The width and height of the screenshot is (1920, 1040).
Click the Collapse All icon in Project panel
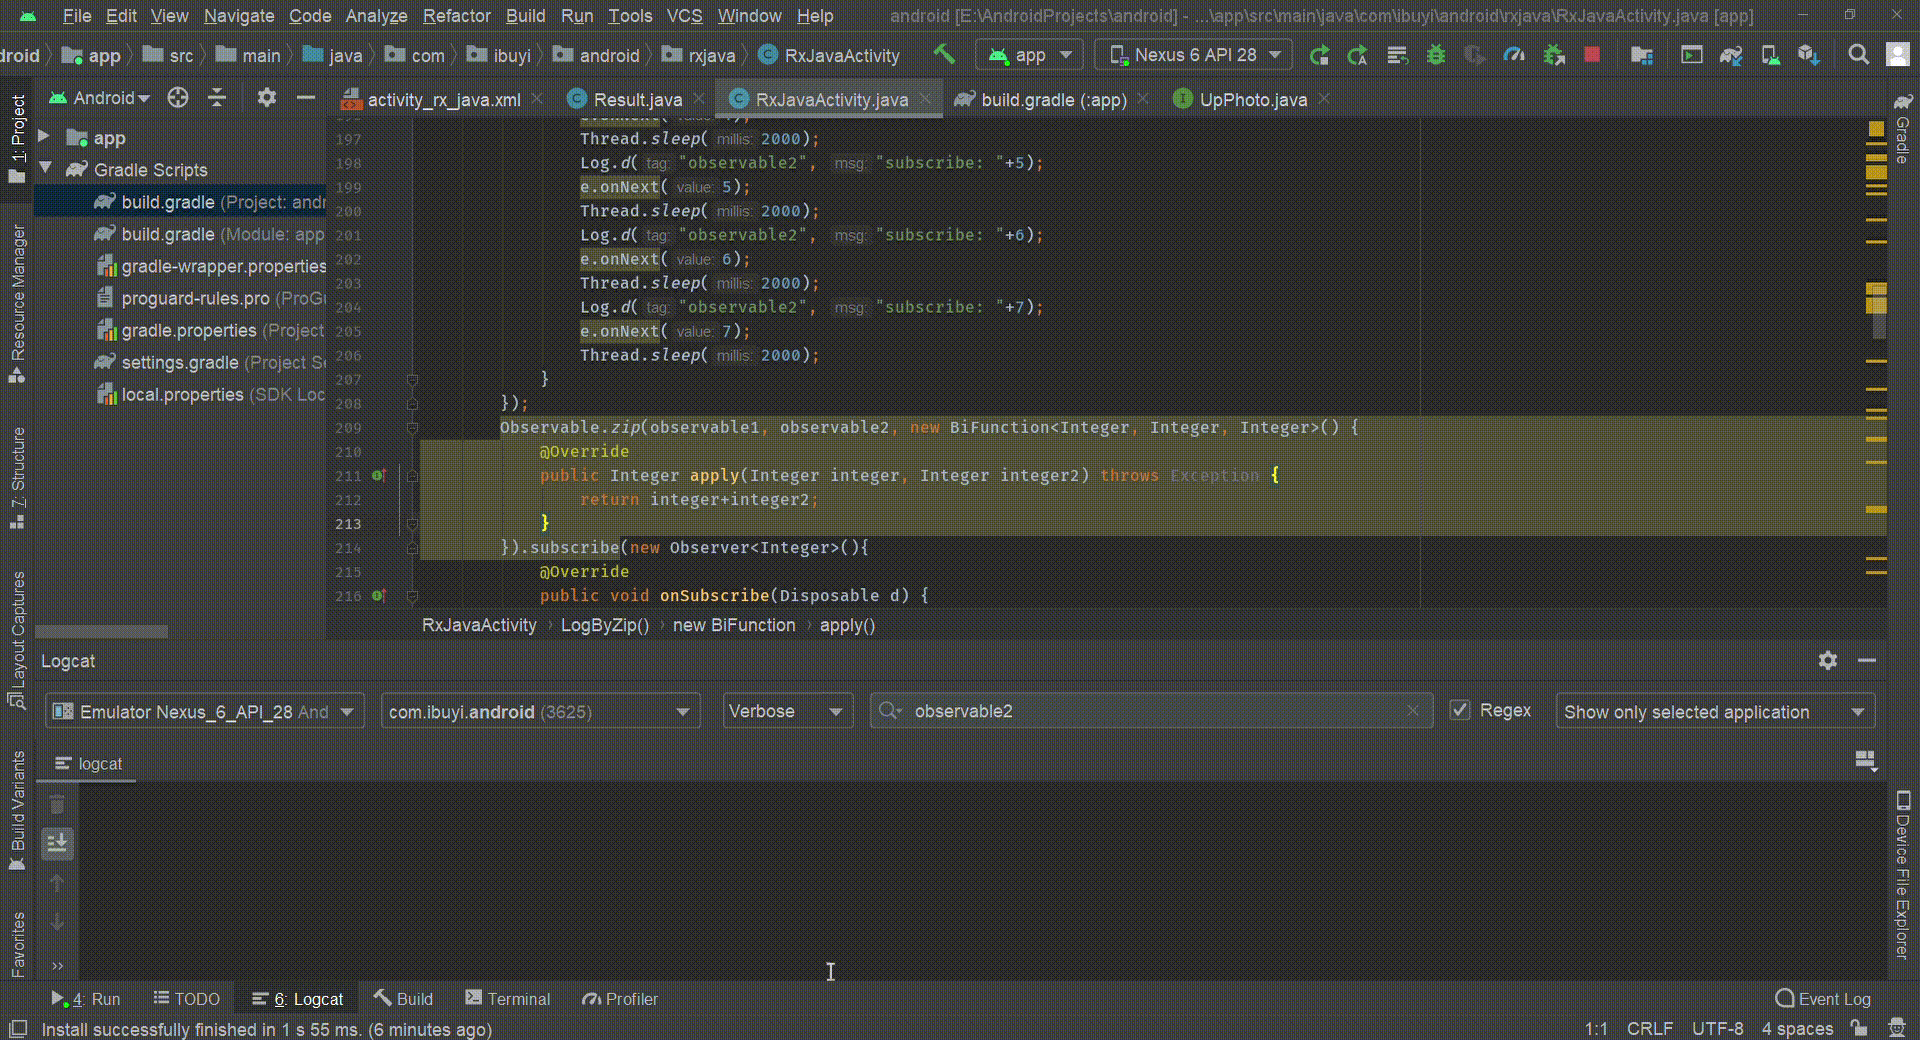tap(217, 97)
